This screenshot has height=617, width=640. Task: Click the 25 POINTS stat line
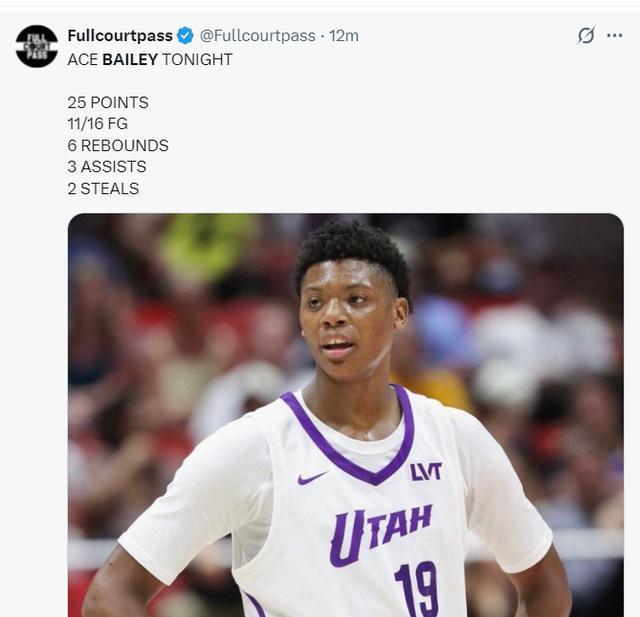pos(108,102)
